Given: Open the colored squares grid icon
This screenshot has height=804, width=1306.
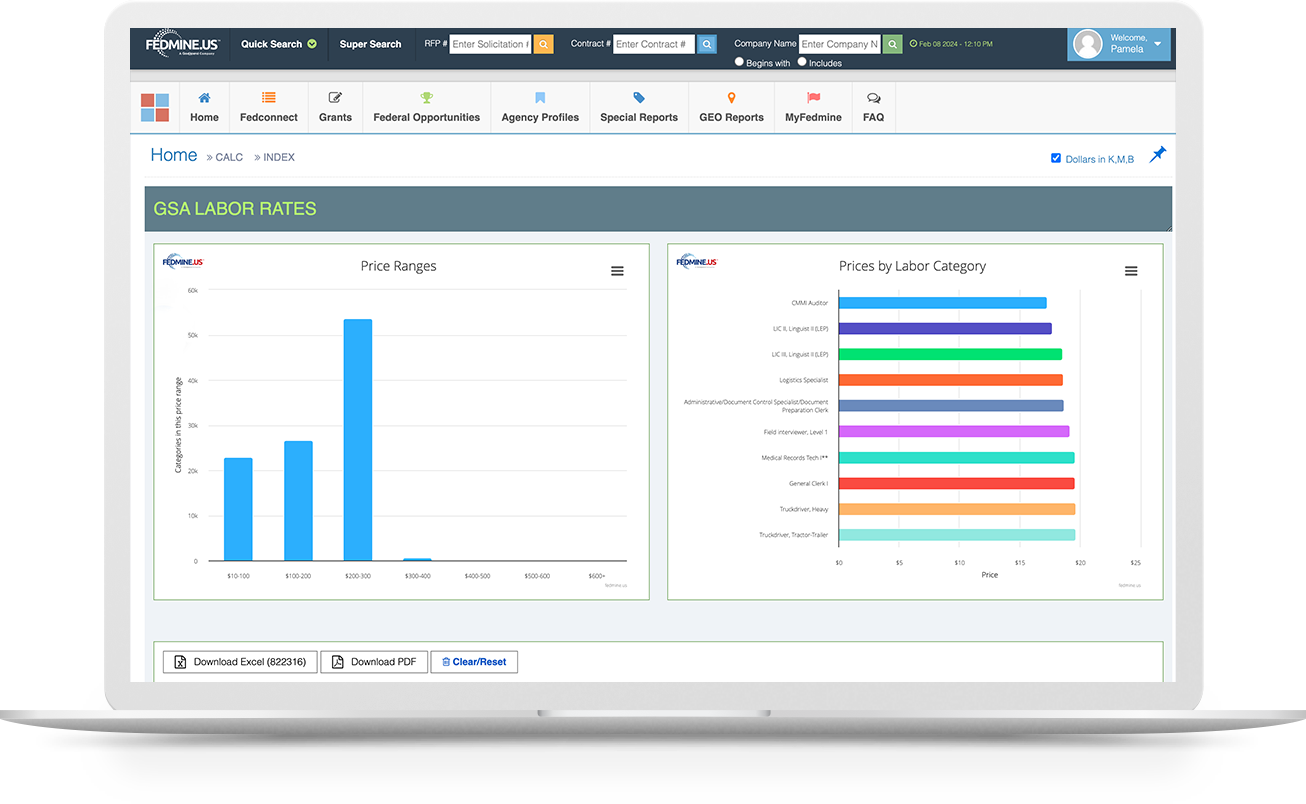Looking at the screenshot, I should 155,108.
